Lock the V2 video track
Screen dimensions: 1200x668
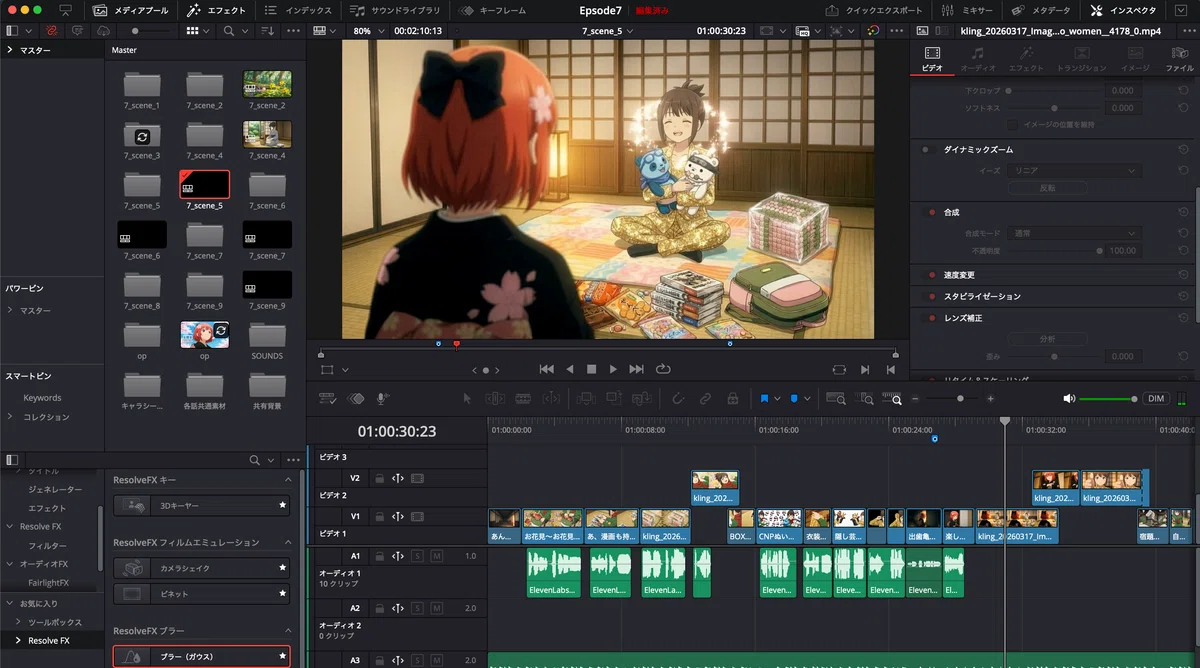pyautogui.click(x=379, y=478)
